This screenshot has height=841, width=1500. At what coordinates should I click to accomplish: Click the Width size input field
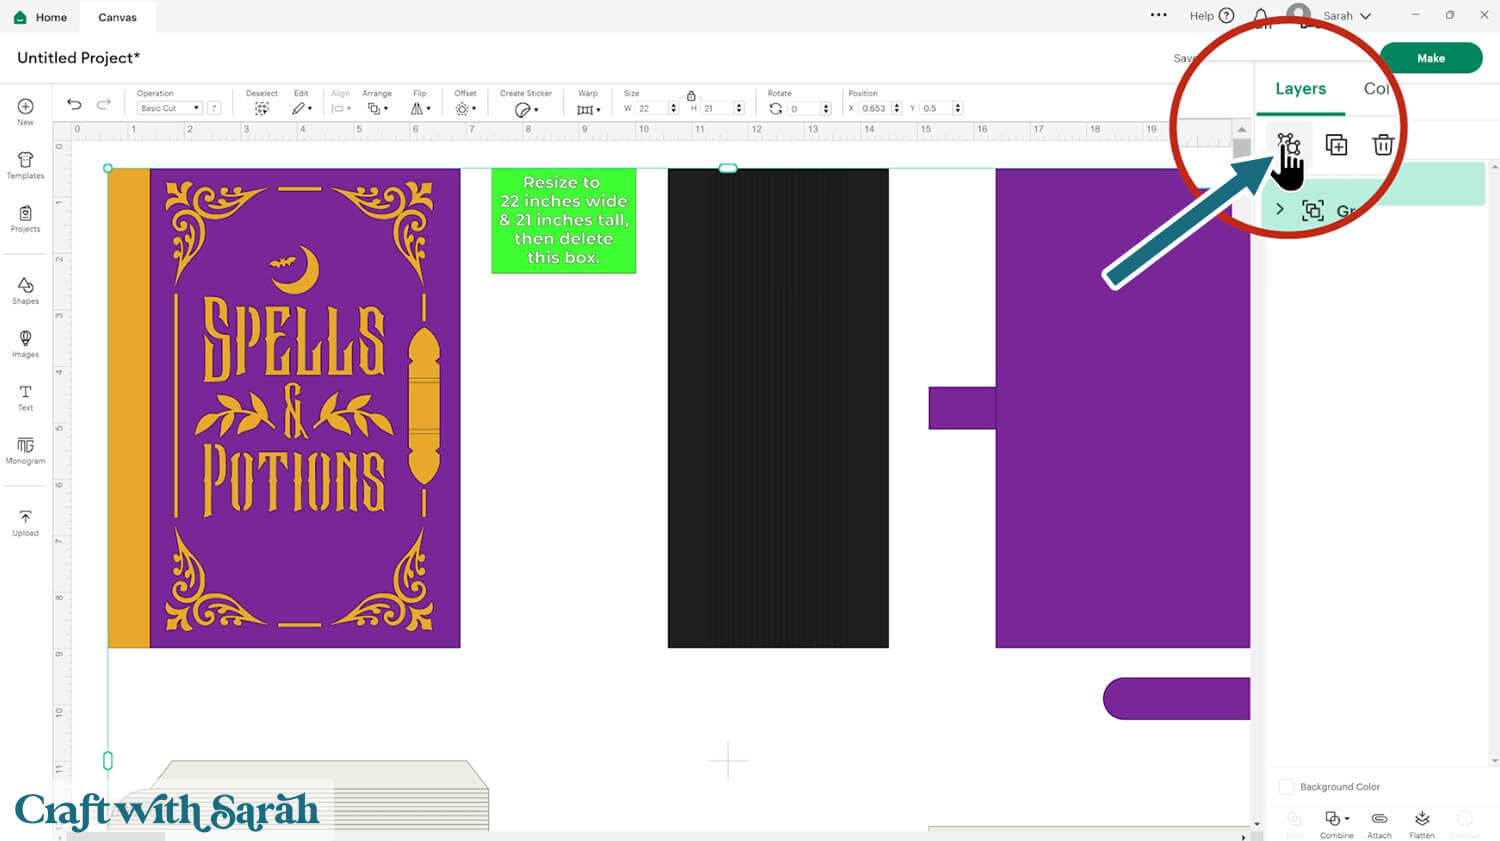pos(651,108)
